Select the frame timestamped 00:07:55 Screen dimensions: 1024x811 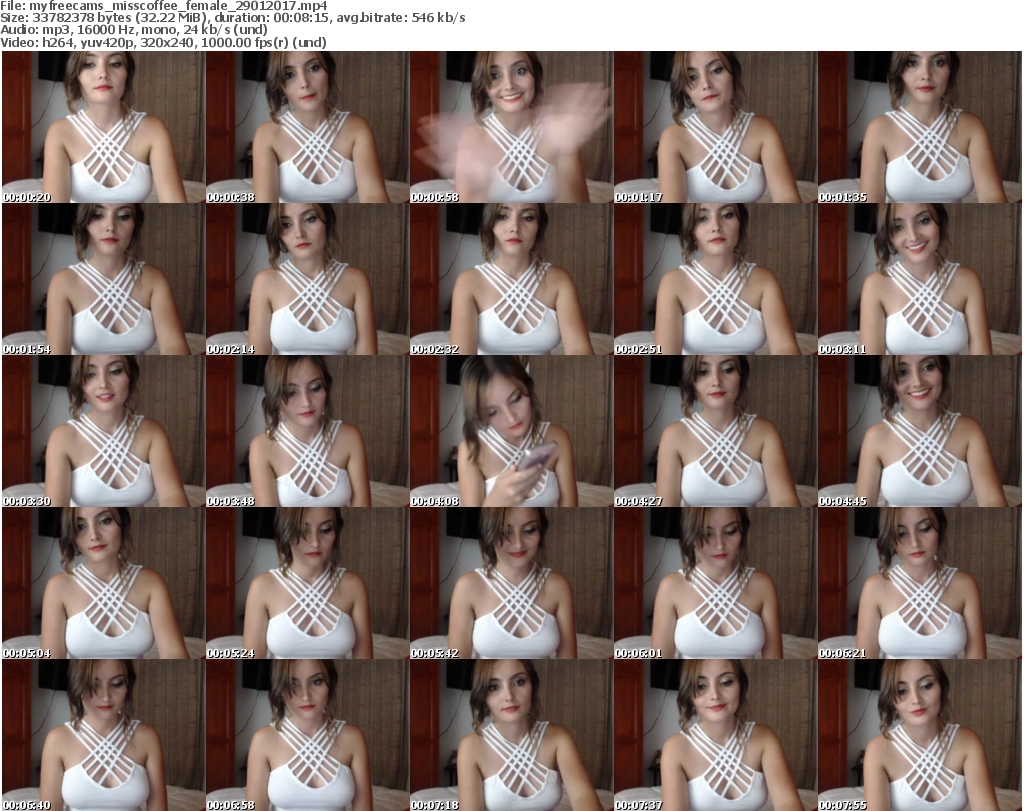(920, 735)
